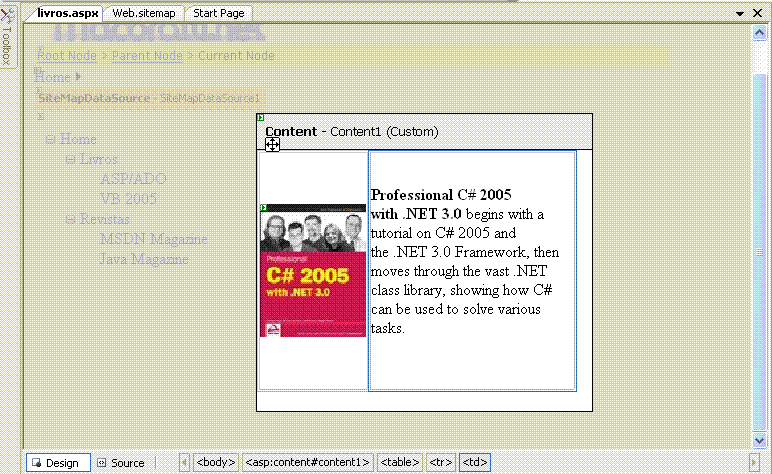Click the green smart tag on Content control

[x=260, y=118]
